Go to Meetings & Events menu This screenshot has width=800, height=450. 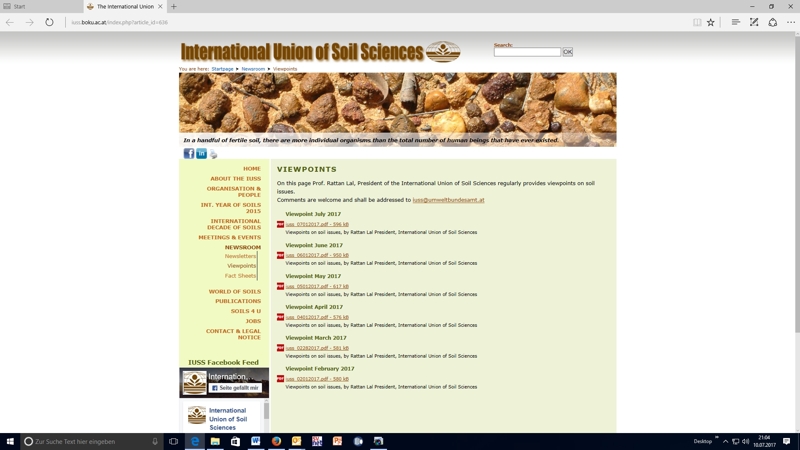coord(229,238)
